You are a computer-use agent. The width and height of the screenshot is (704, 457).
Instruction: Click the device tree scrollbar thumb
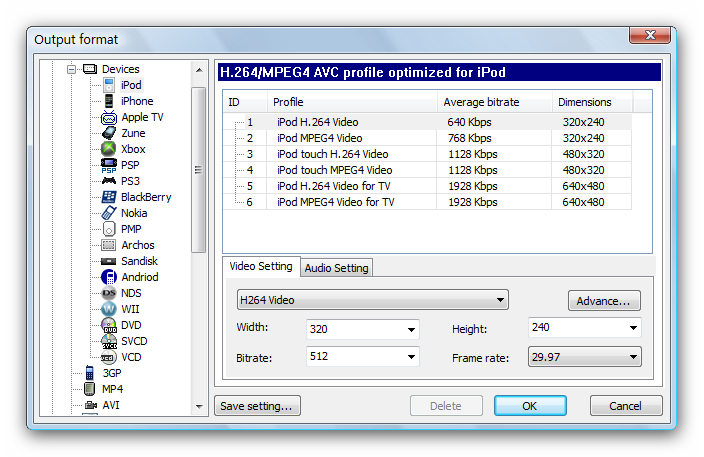pyautogui.click(x=198, y=170)
